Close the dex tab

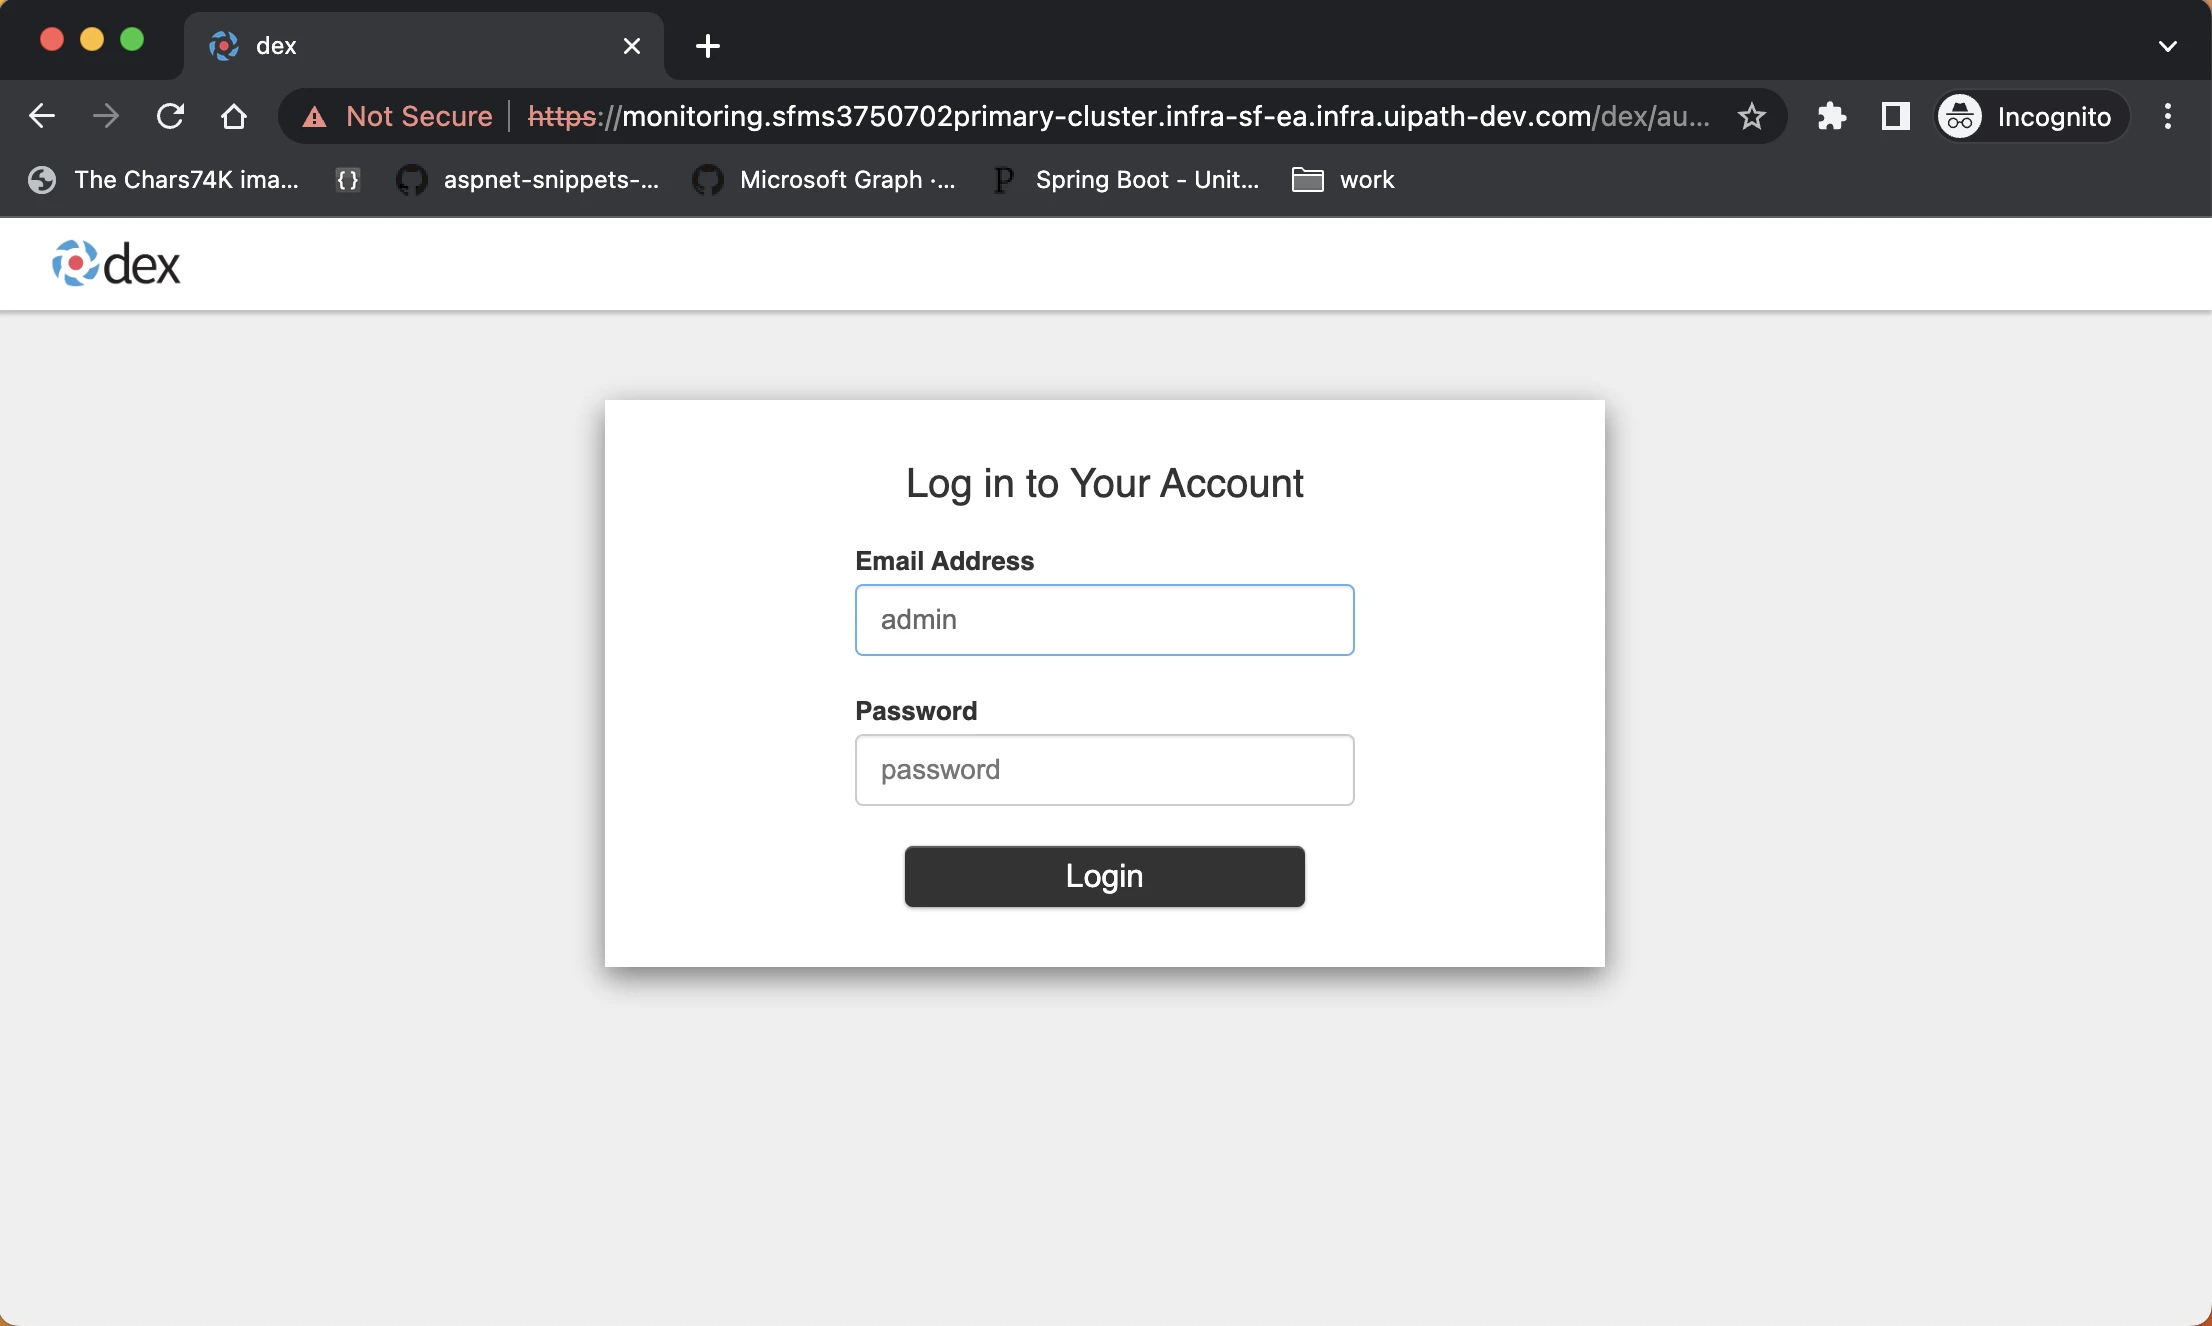click(631, 46)
